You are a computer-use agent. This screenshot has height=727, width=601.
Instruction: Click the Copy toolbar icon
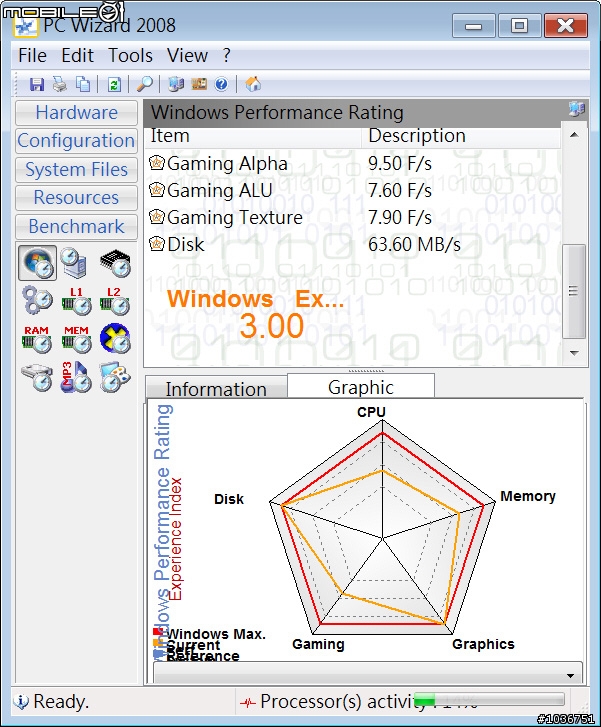(83, 84)
